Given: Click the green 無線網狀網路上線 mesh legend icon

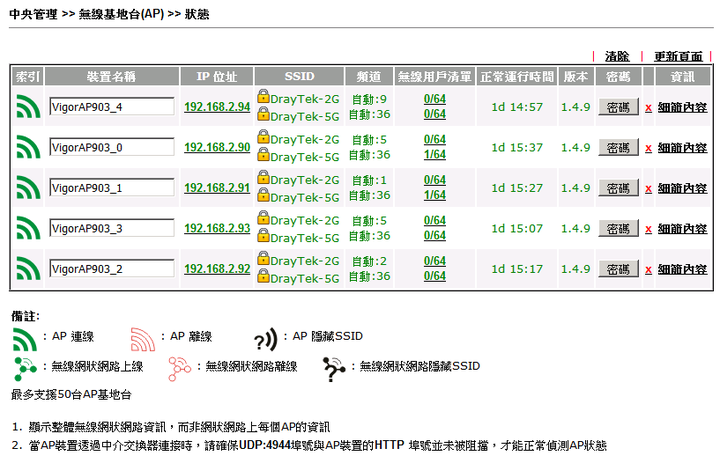Looking at the screenshot, I should (x=25, y=369).
